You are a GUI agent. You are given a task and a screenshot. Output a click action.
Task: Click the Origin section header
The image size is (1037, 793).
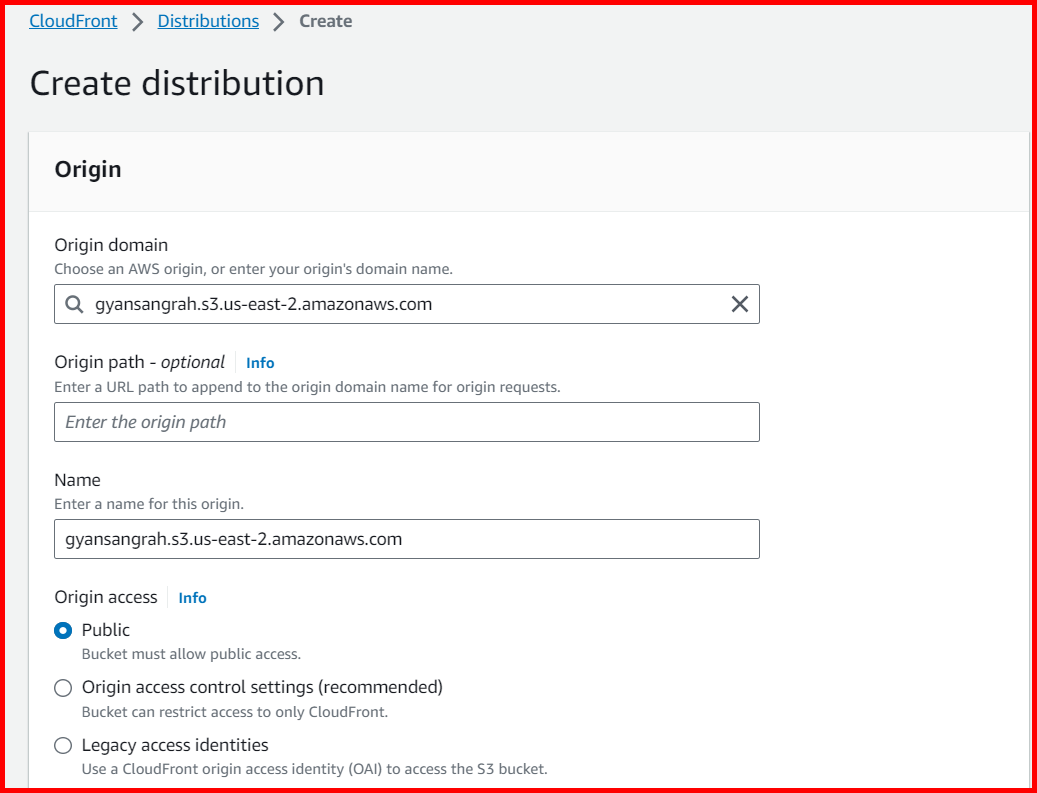point(88,169)
